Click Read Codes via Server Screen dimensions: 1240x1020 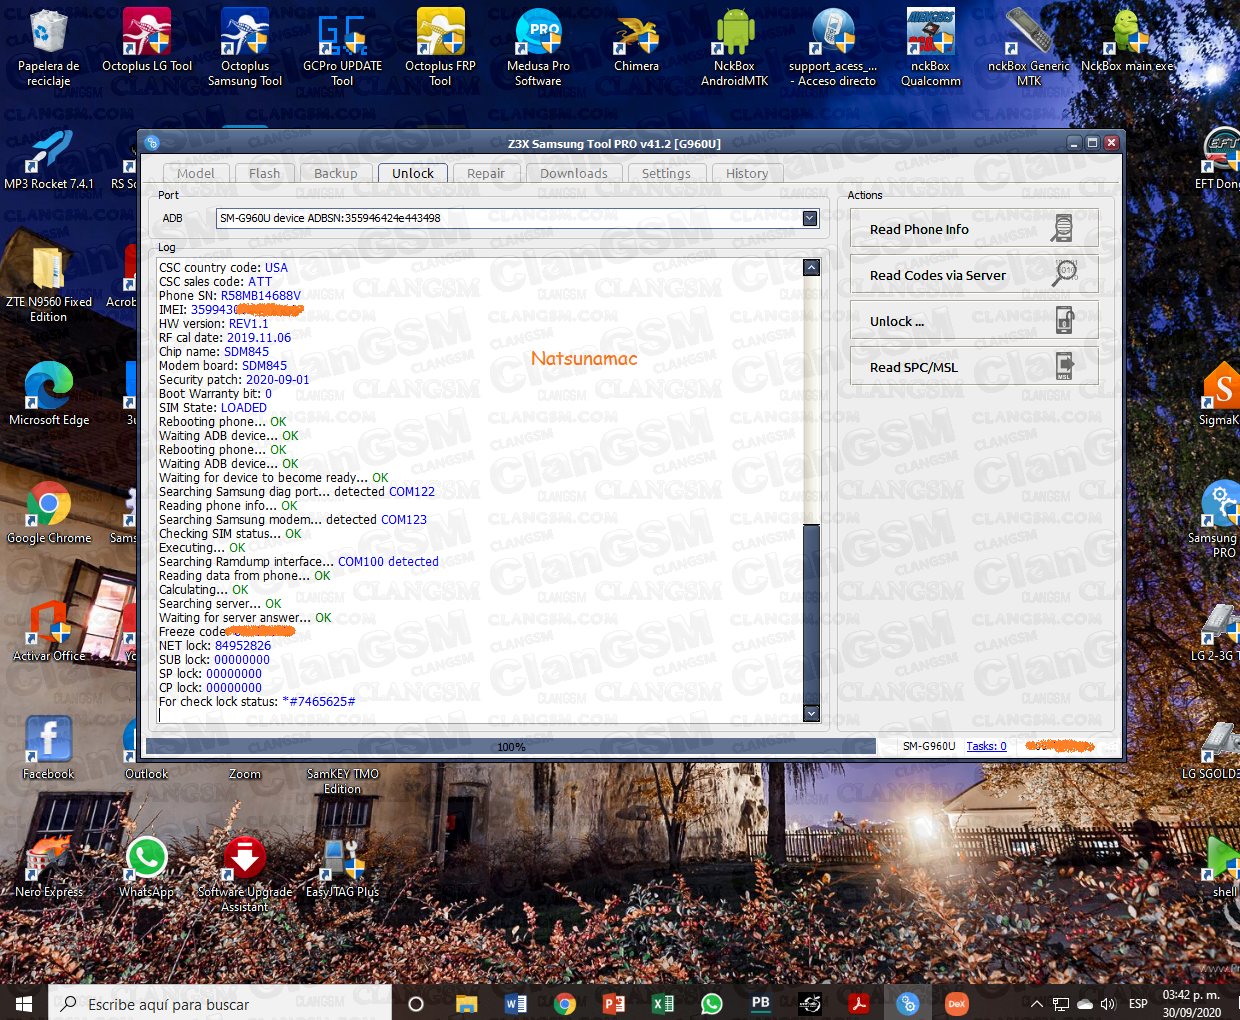pos(974,275)
